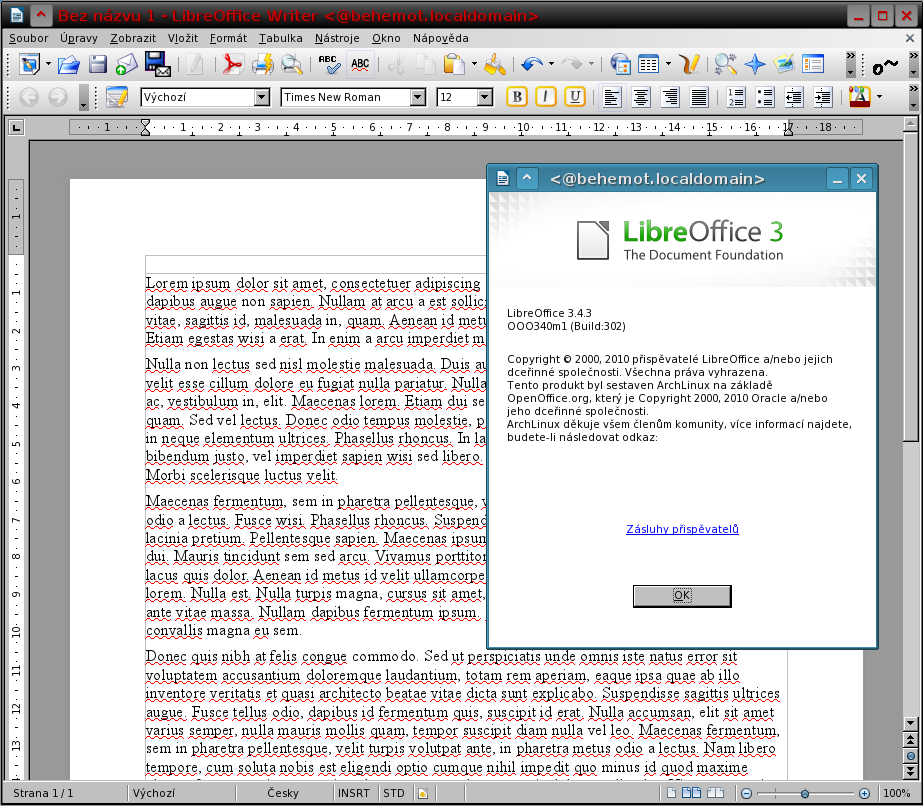923x806 pixels.
Task: Open the page preview with the magnifier
Action: pos(291,64)
